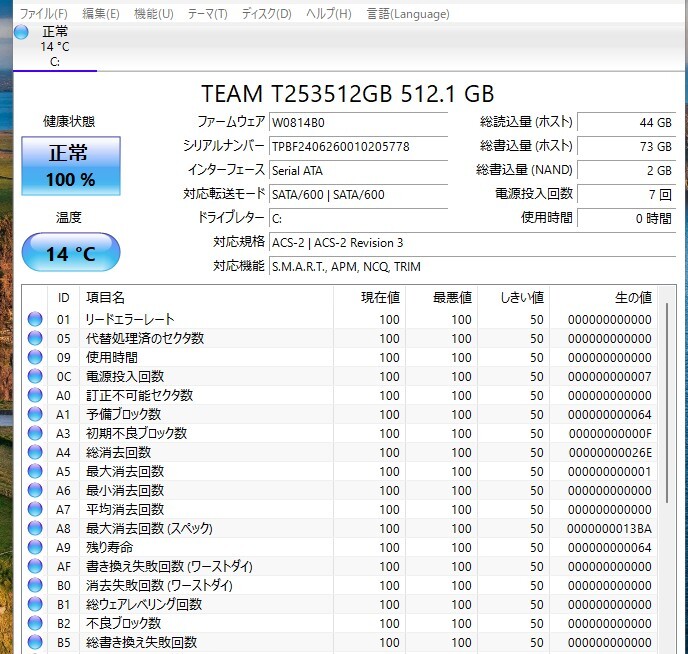
Task: Open the ディスク(D) menu
Action: [x=266, y=14]
